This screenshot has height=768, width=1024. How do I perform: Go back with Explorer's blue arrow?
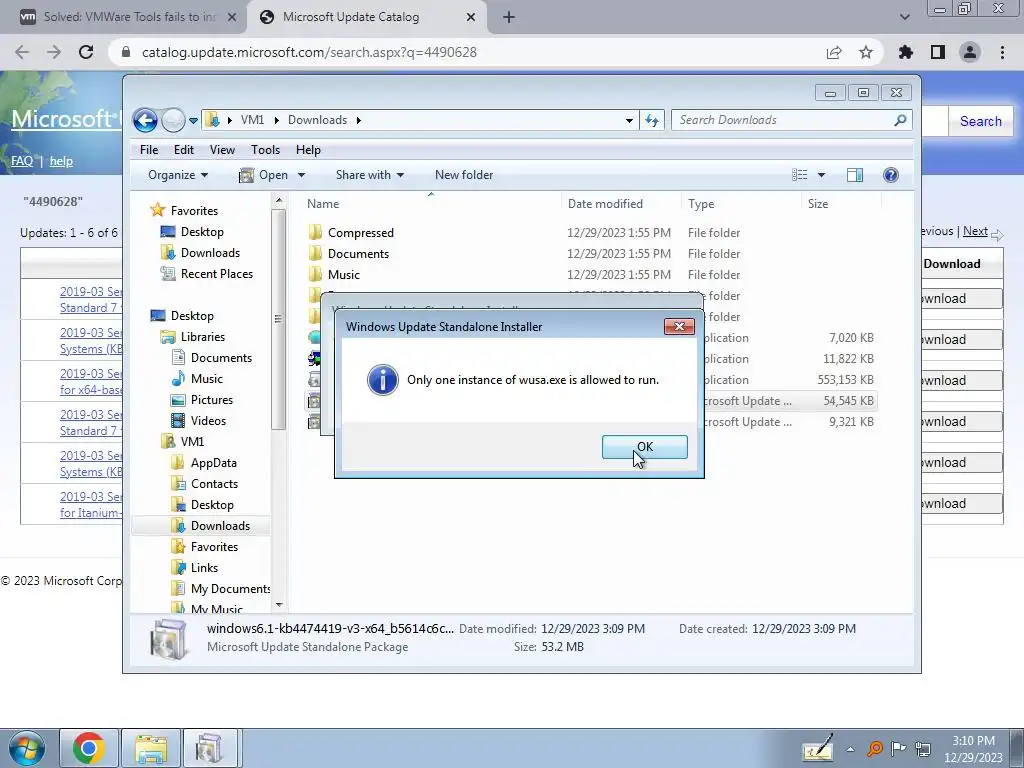click(145, 120)
